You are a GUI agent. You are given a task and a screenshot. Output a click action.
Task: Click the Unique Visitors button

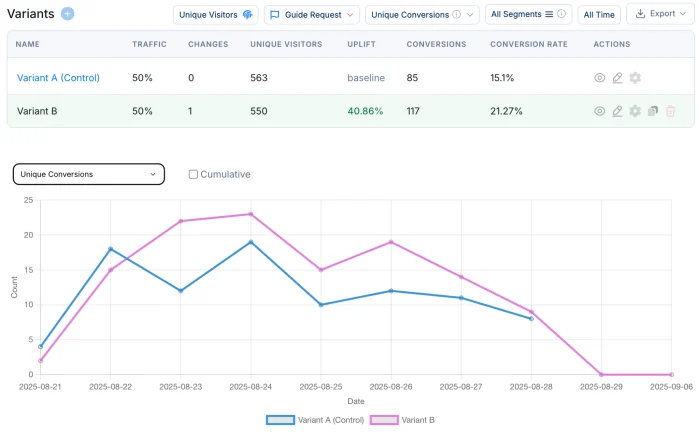click(x=216, y=15)
